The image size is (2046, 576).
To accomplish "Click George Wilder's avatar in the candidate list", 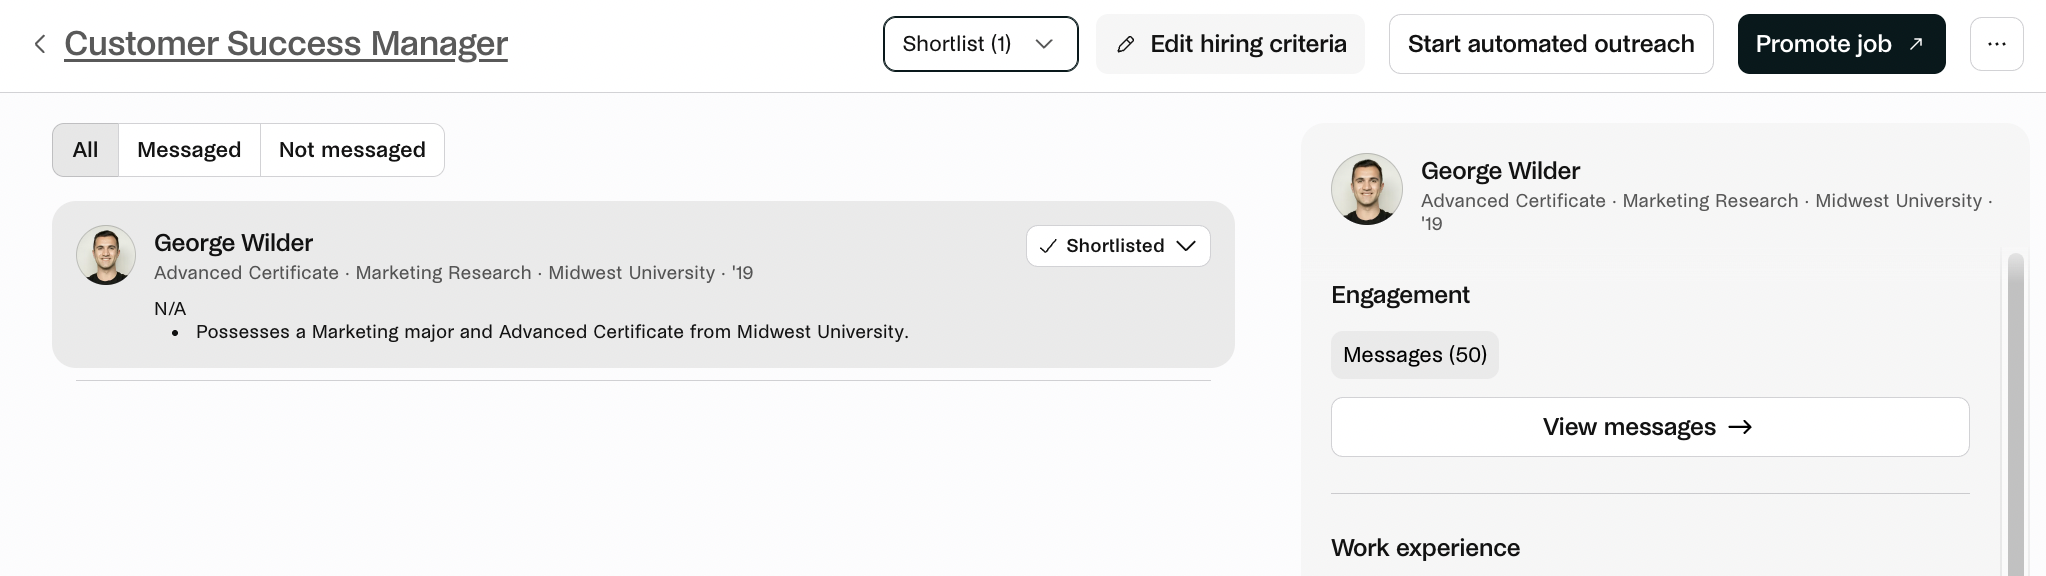I will 106,255.
